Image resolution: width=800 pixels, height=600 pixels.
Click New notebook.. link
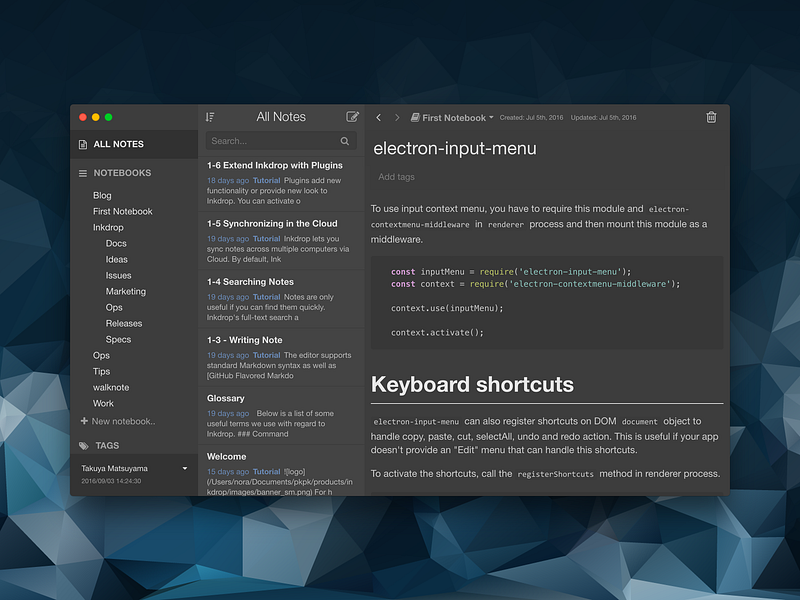click(123, 421)
